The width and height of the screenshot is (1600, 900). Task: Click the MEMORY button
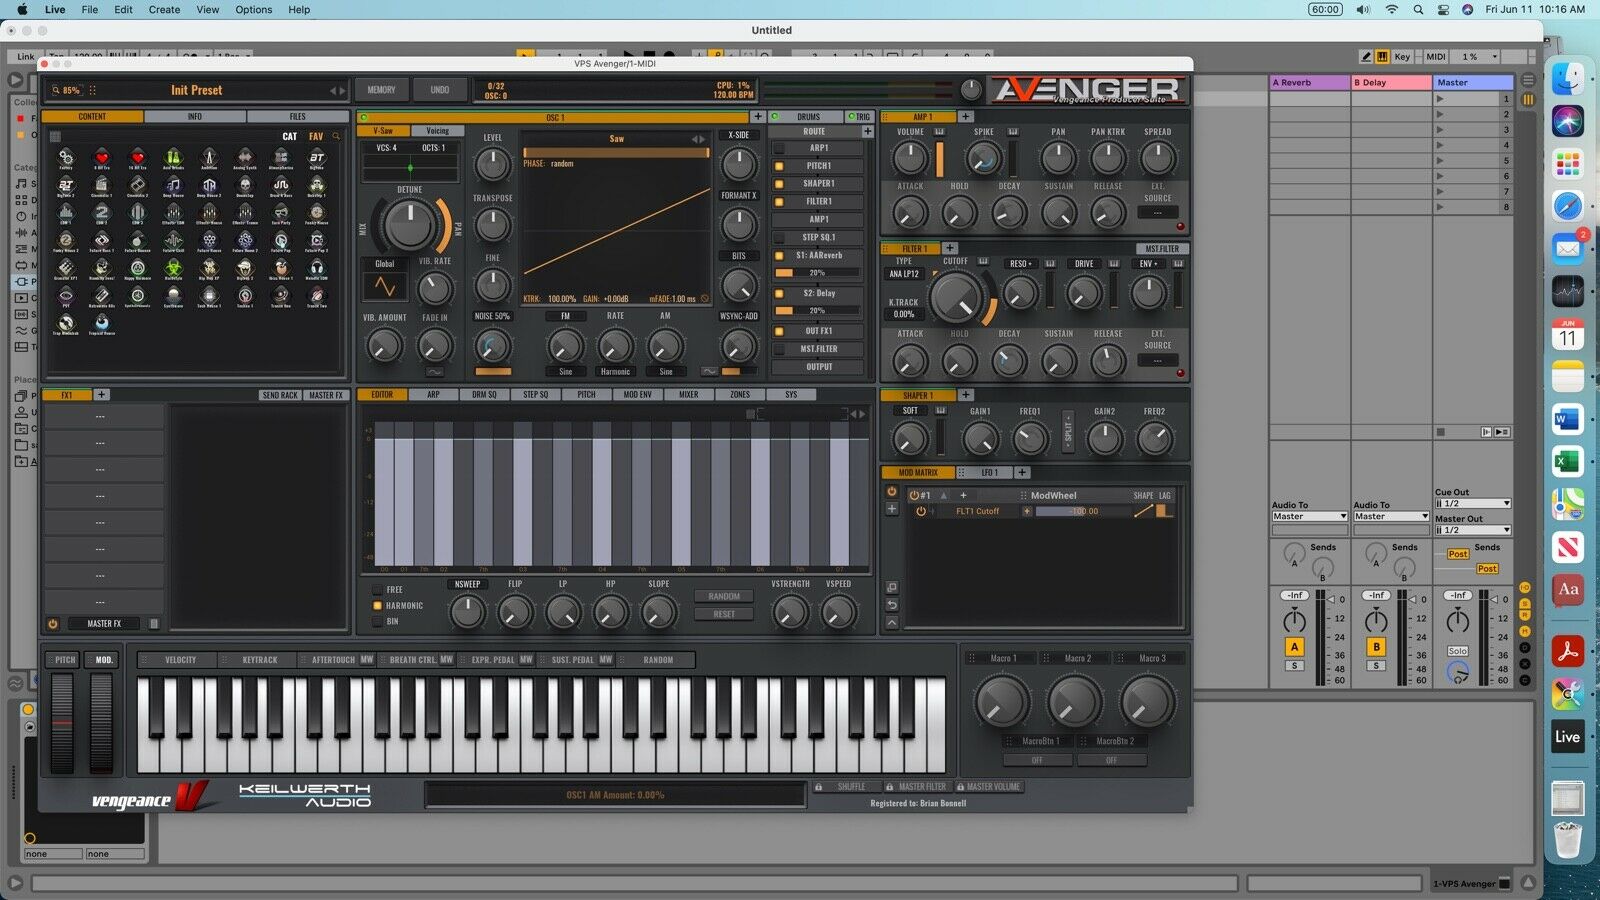[381, 90]
